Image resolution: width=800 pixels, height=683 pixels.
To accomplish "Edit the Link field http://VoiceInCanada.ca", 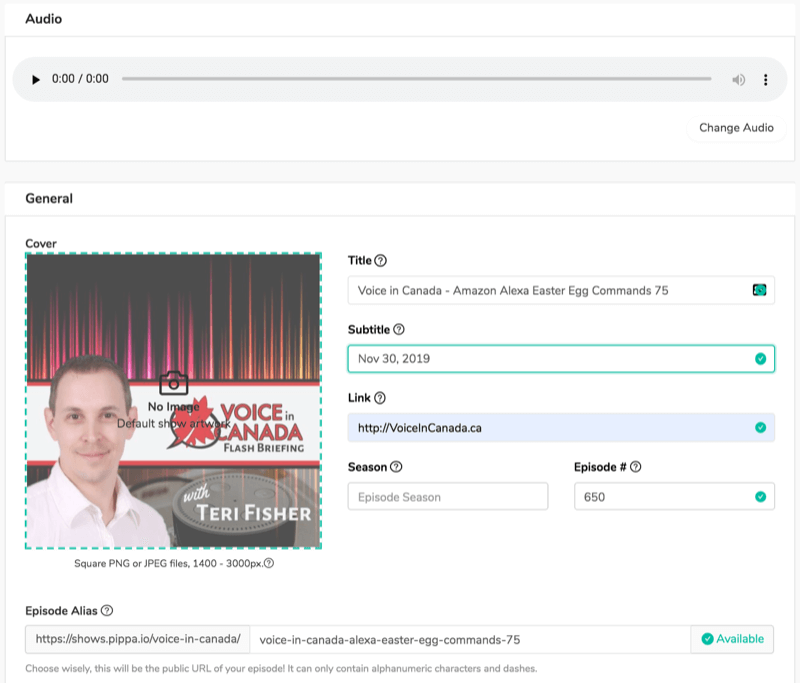I will tap(561, 427).
